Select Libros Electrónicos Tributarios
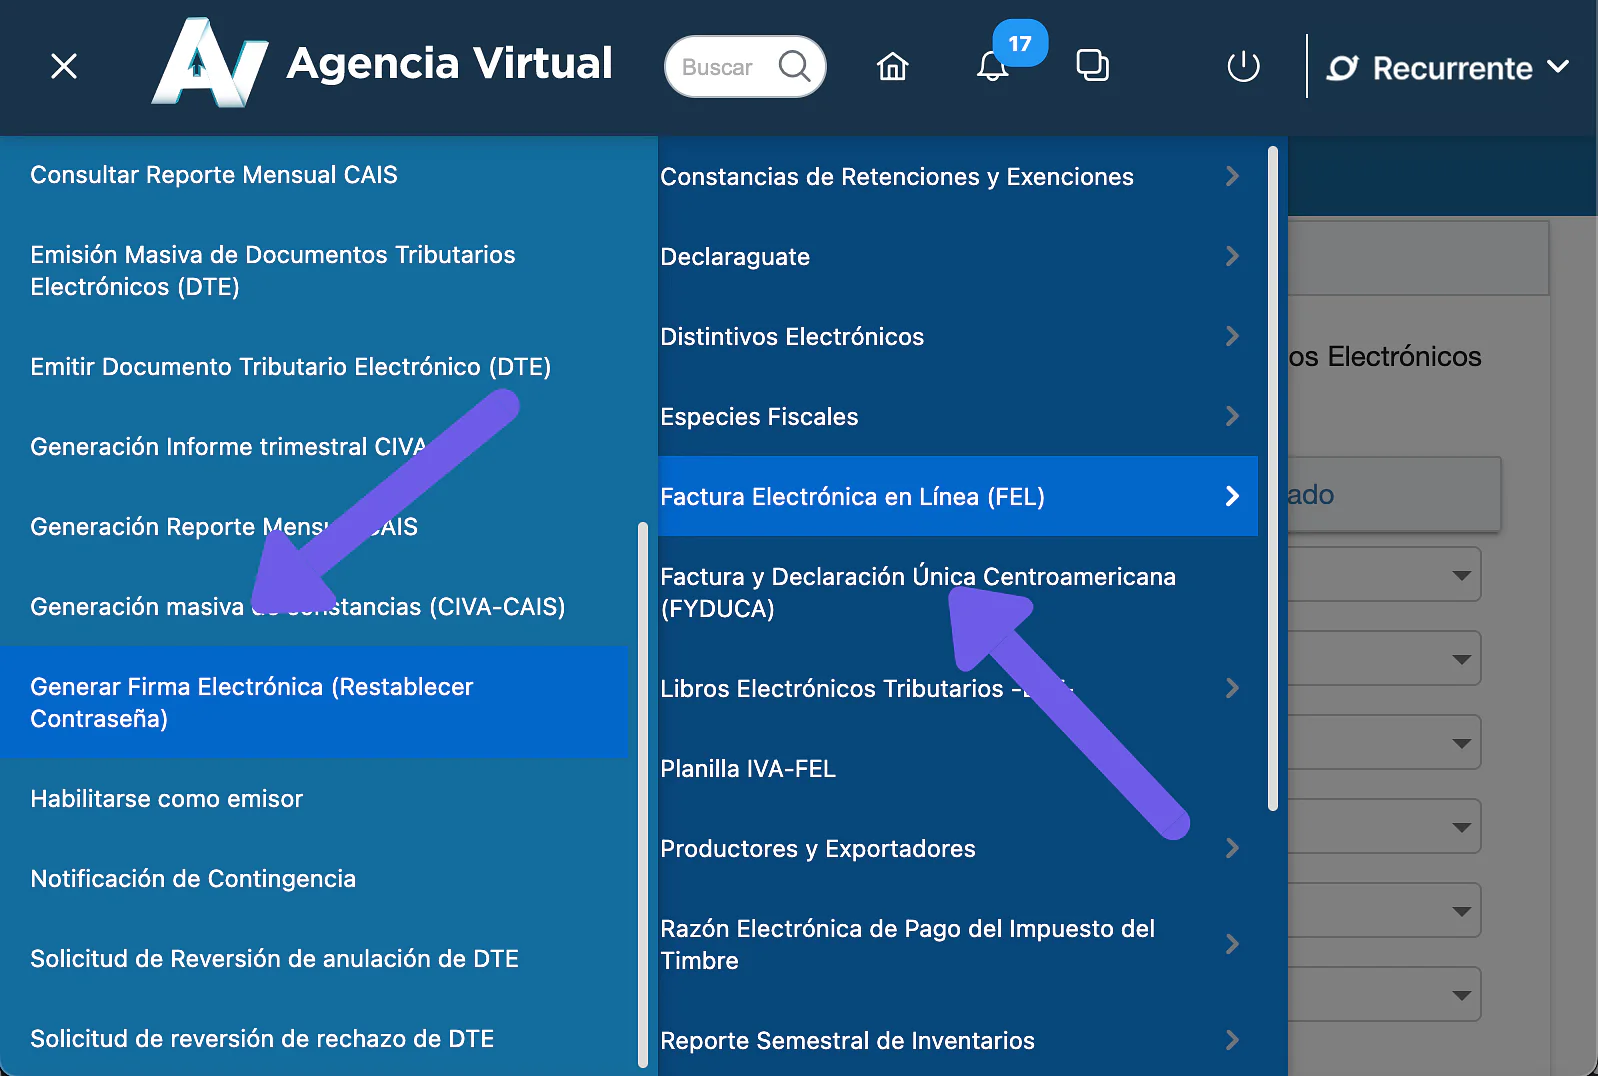The image size is (1598, 1076). click(866, 689)
